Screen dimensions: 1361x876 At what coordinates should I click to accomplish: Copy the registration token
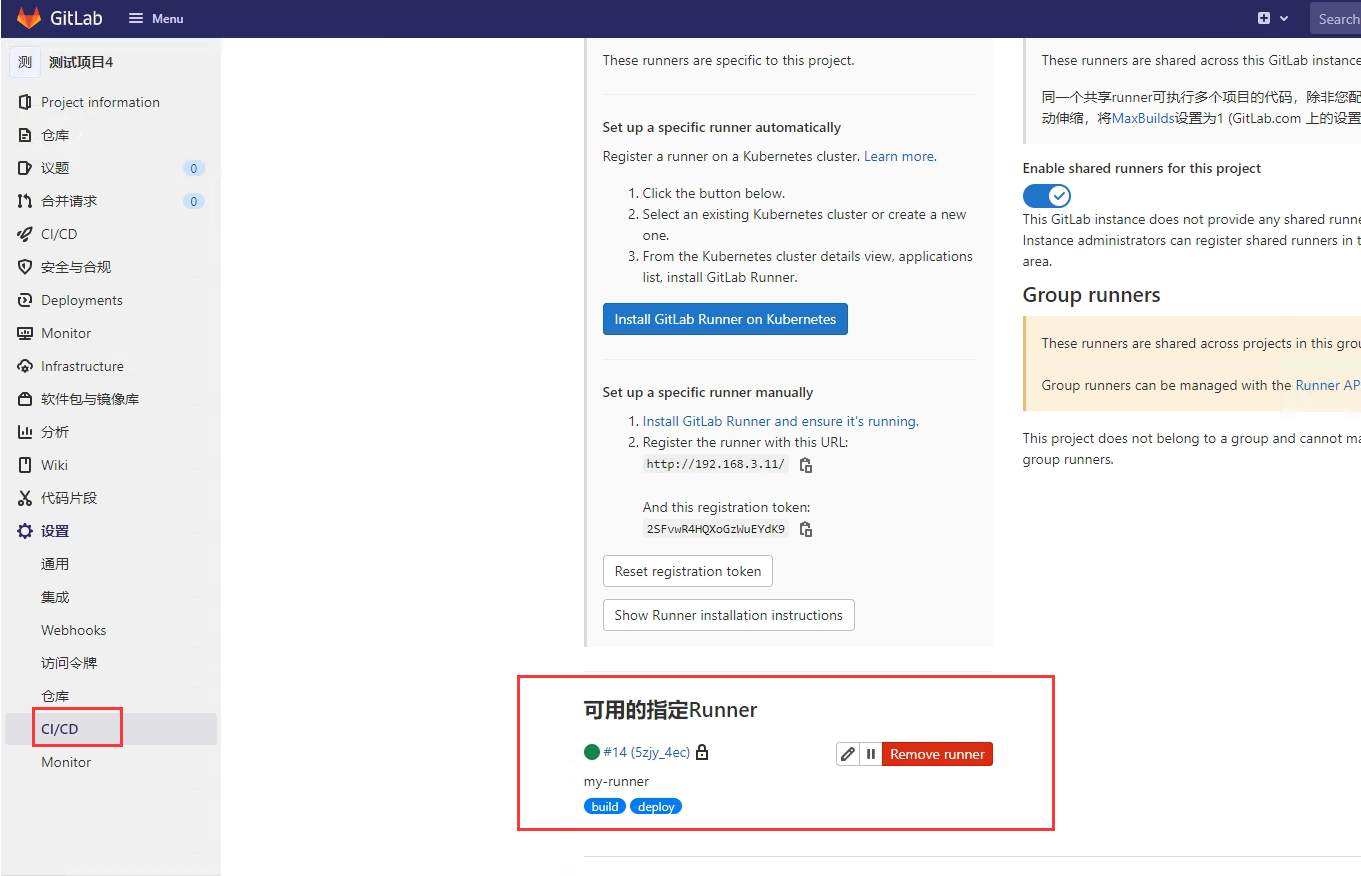pos(805,528)
